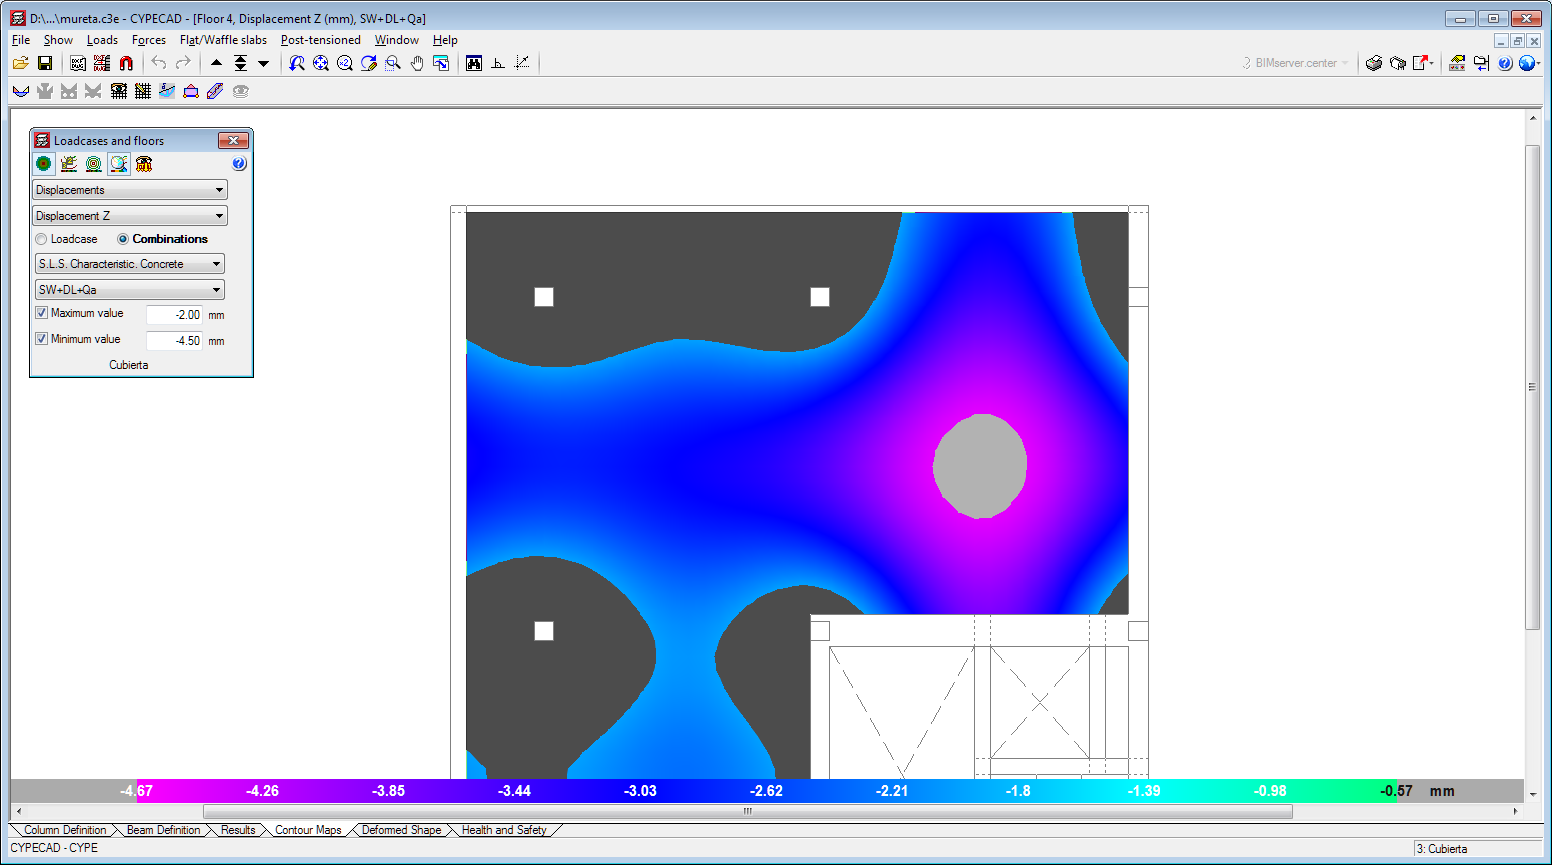Select the Loadcase radio button
1552x865 pixels.
[x=41, y=239]
